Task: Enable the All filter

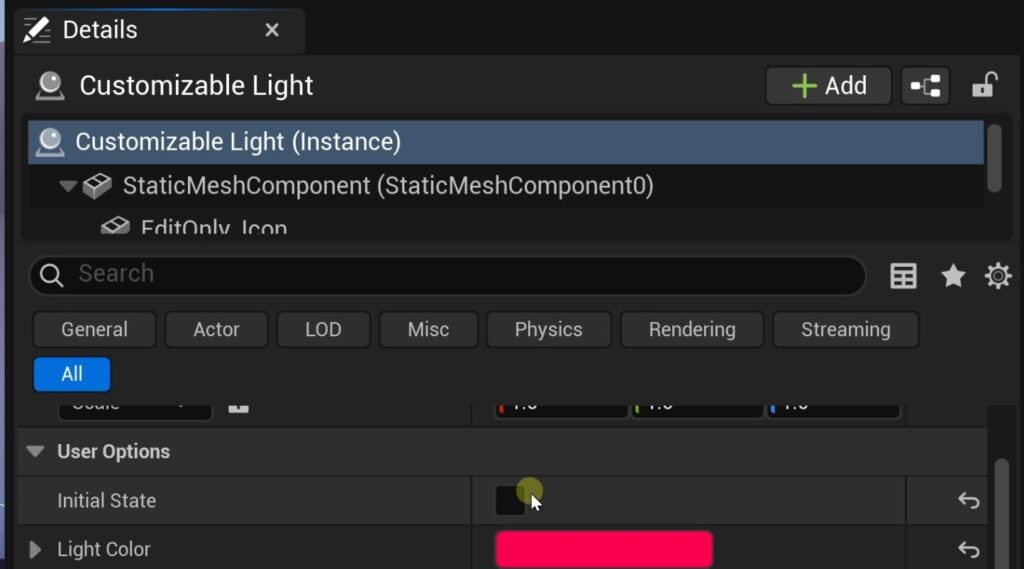Action: (x=72, y=374)
